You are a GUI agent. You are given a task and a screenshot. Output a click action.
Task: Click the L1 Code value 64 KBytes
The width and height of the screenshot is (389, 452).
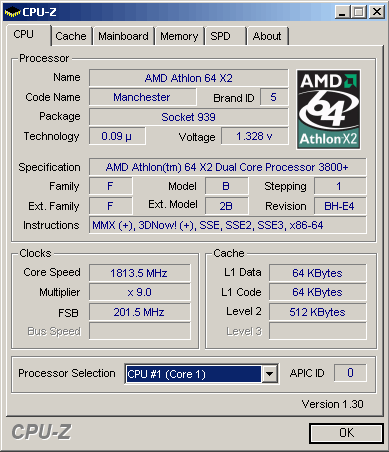coord(318,292)
